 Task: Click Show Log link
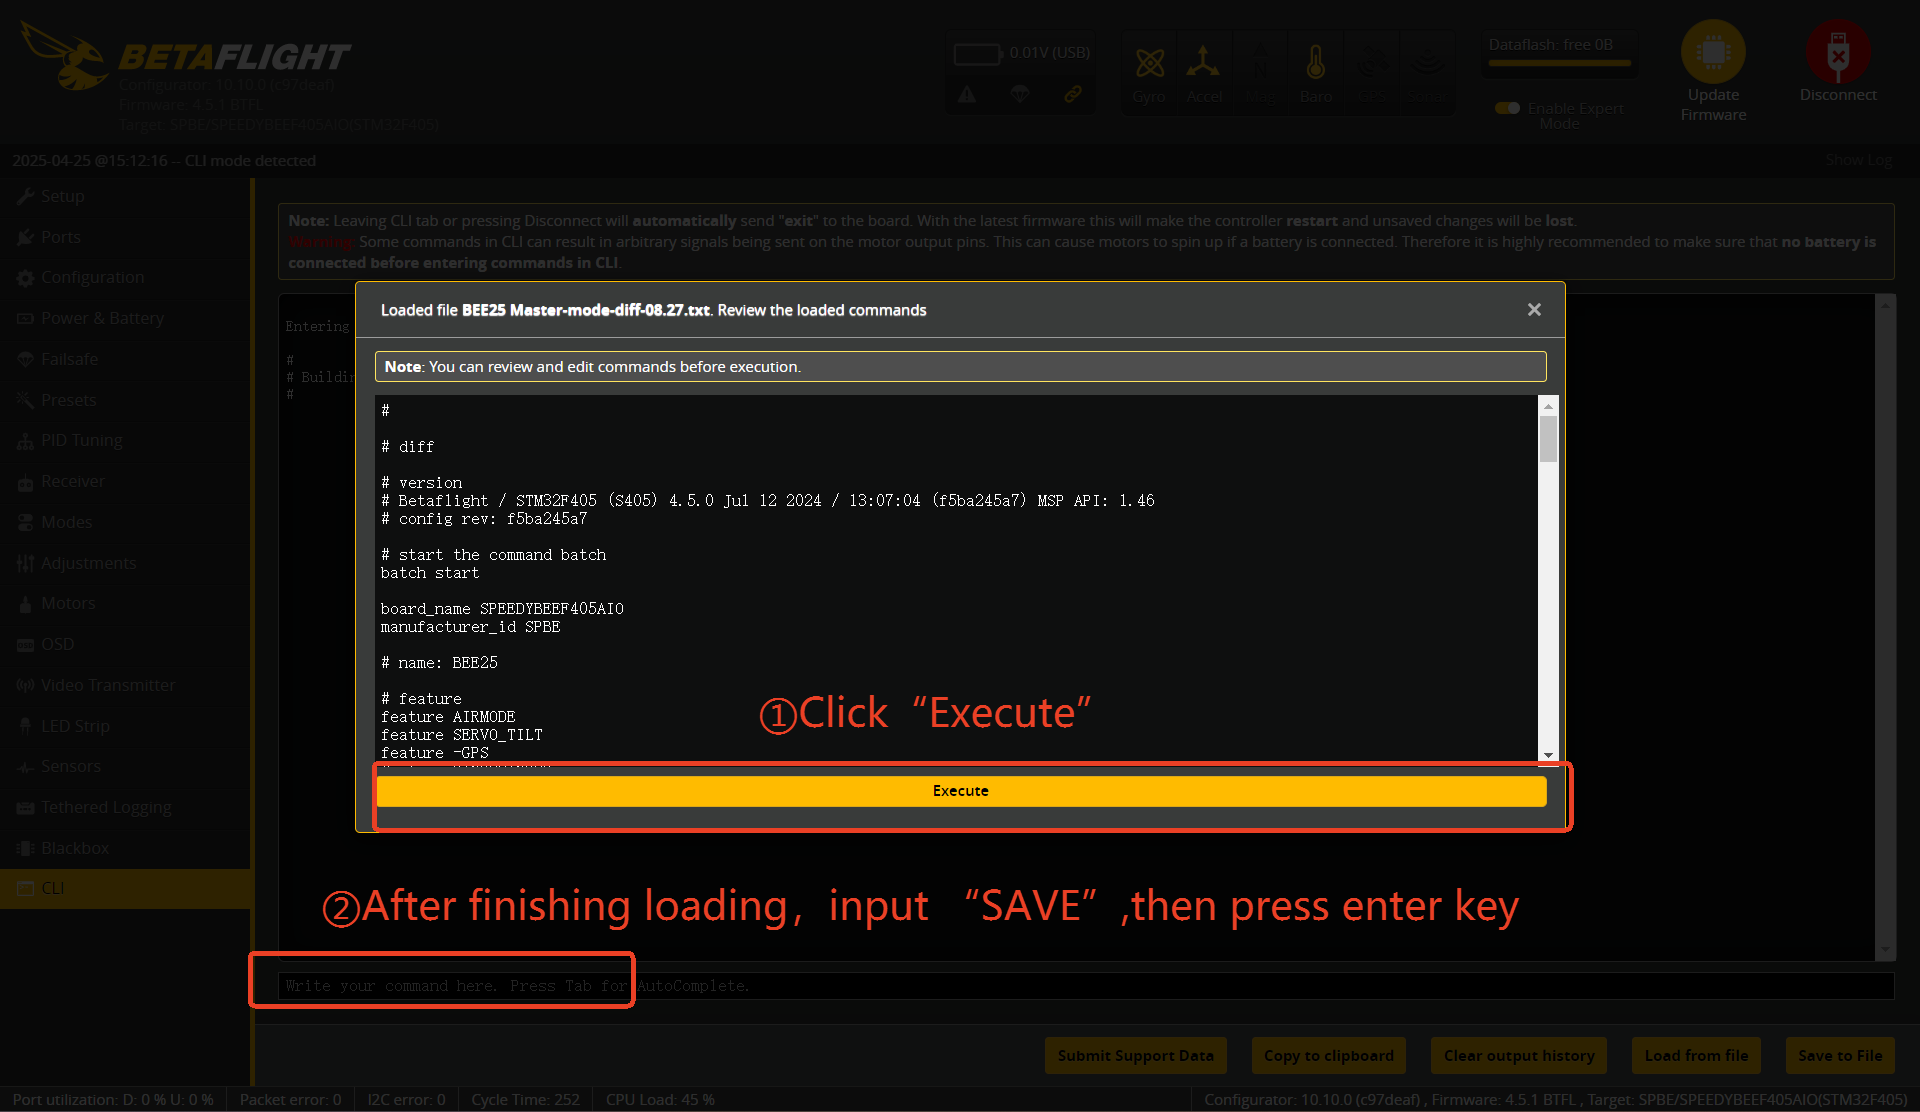pyautogui.click(x=1858, y=160)
